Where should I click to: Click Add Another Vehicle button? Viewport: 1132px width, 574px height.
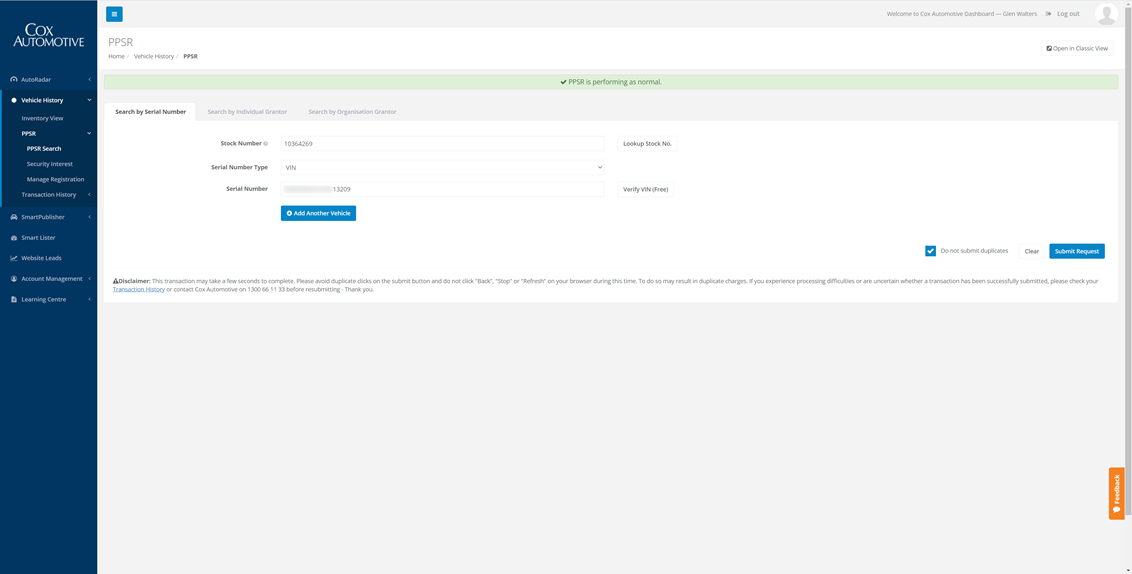318,214
